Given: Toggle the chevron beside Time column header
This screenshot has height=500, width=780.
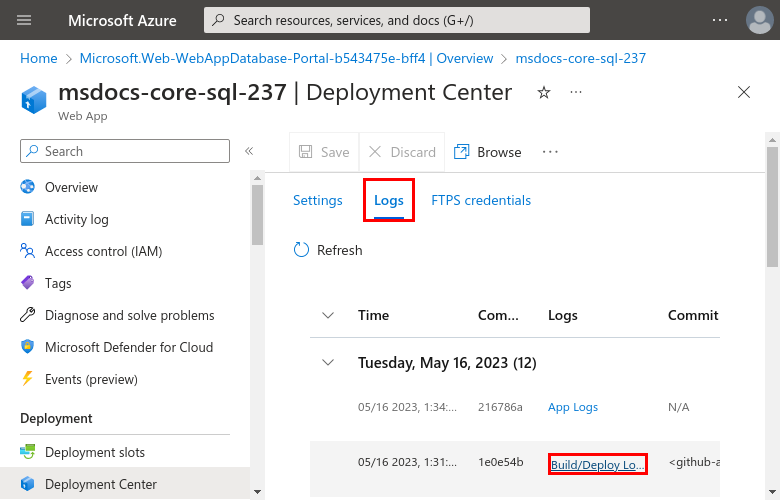Looking at the screenshot, I should click(x=327, y=315).
